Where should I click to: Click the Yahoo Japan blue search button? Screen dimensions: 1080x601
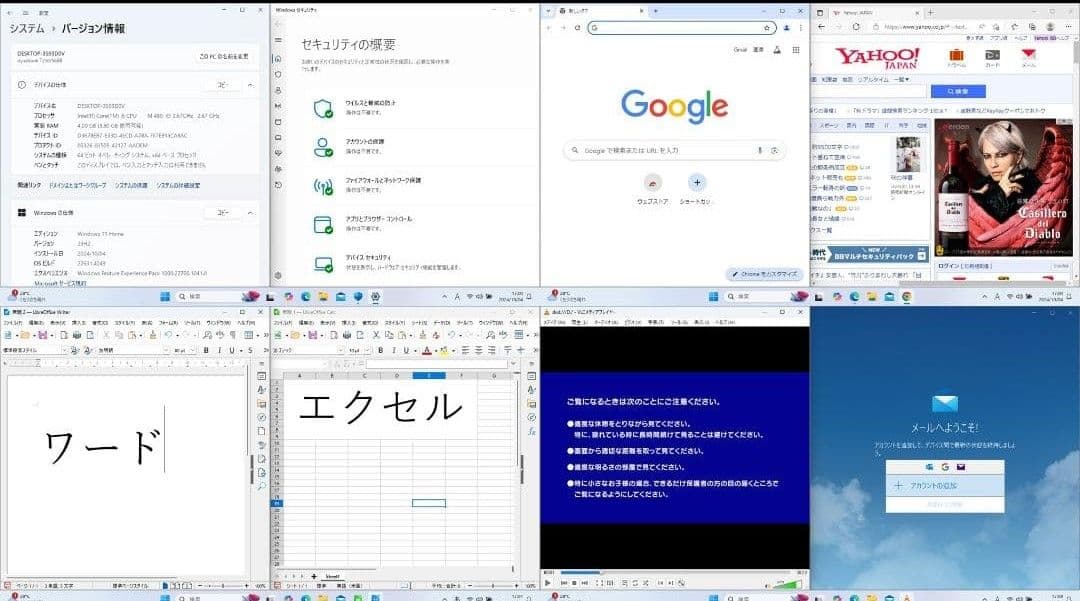coord(958,91)
